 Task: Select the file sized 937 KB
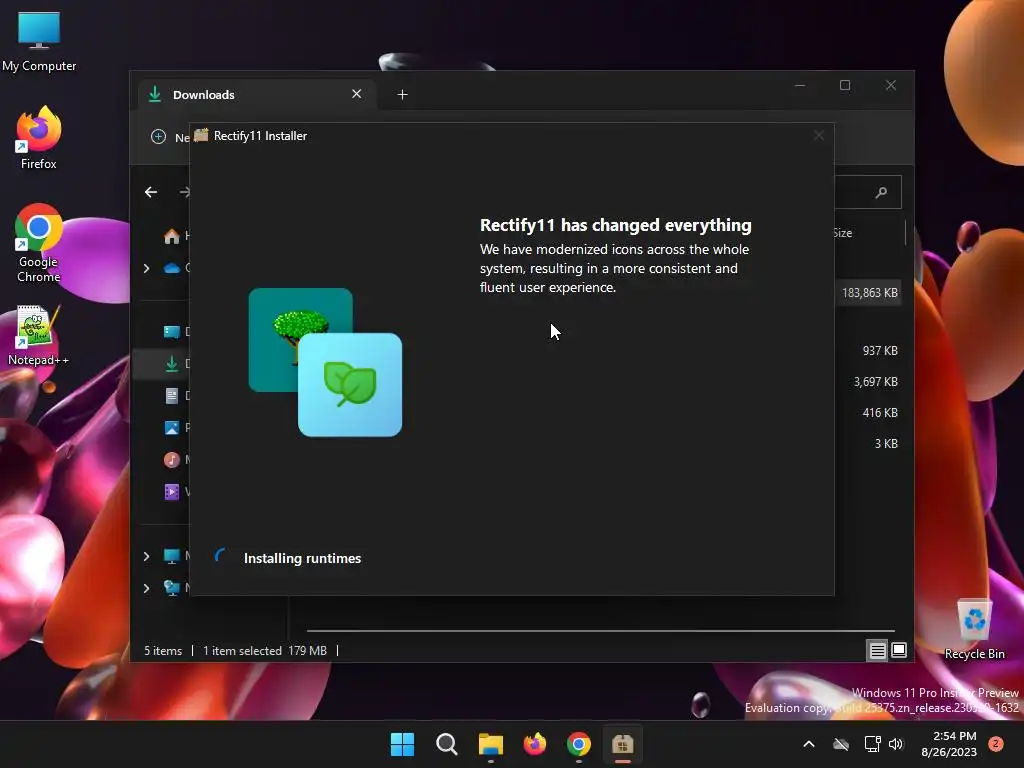tap(880, 351)
